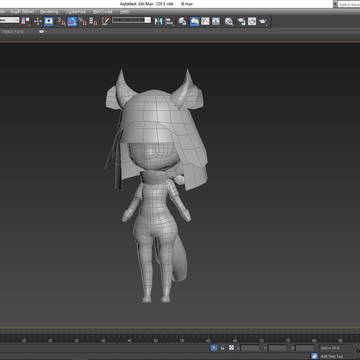Open the Material Editor

tap(229, 21)
